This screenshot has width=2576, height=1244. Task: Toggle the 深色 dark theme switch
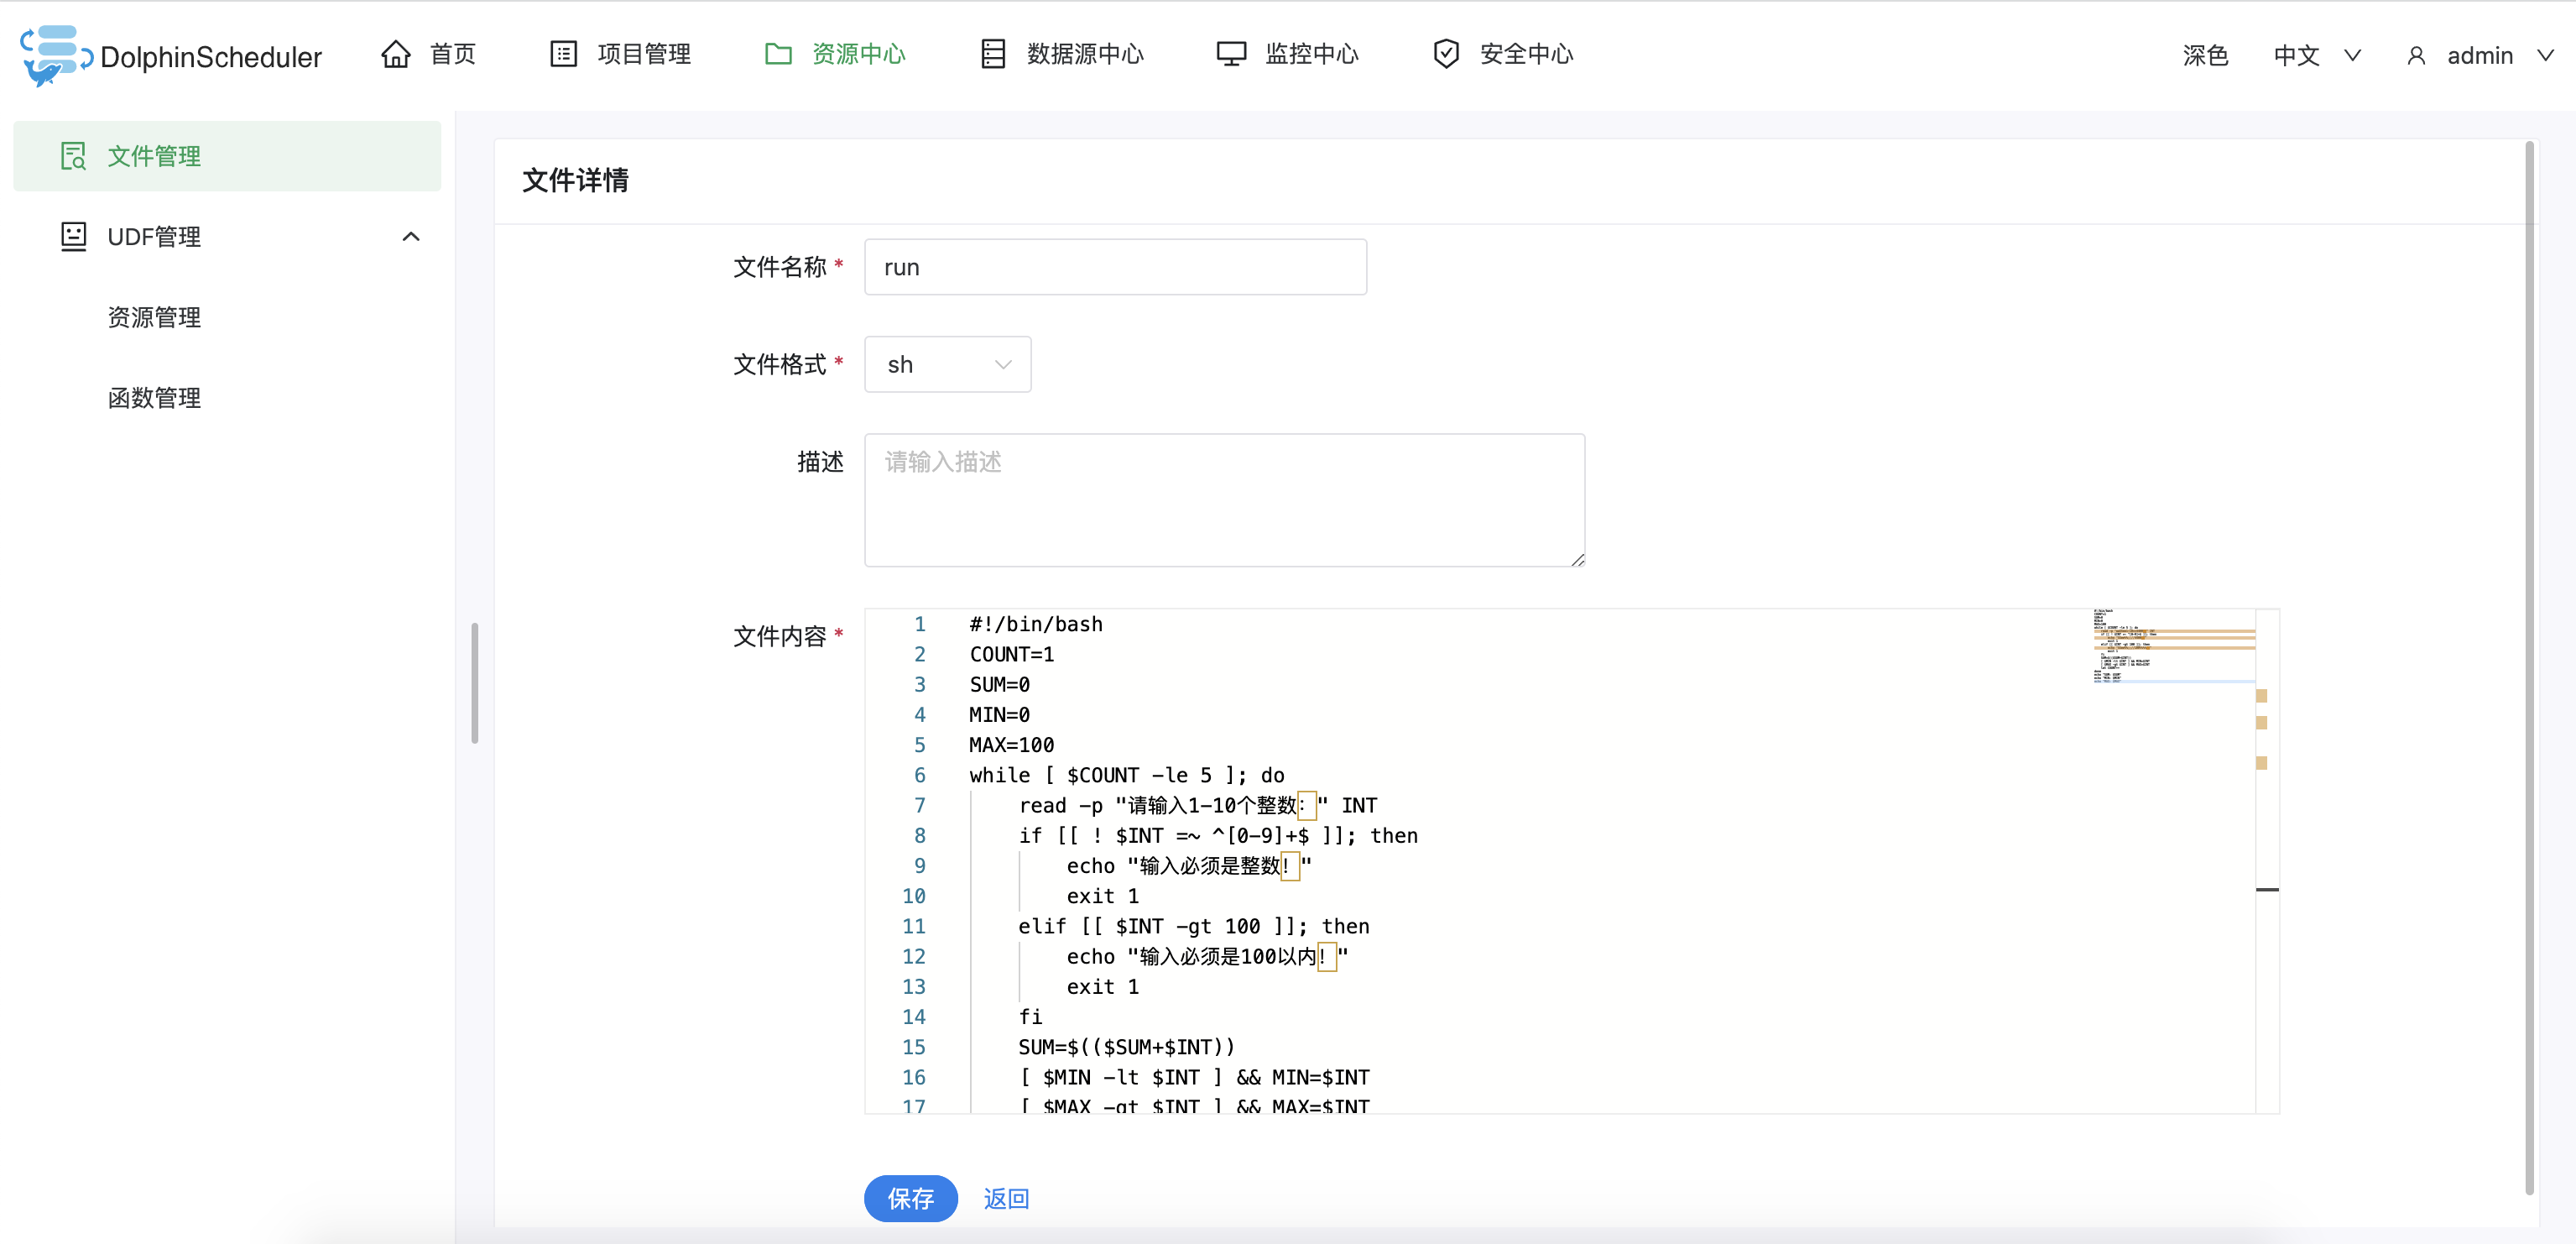(x=2204, y=56)
